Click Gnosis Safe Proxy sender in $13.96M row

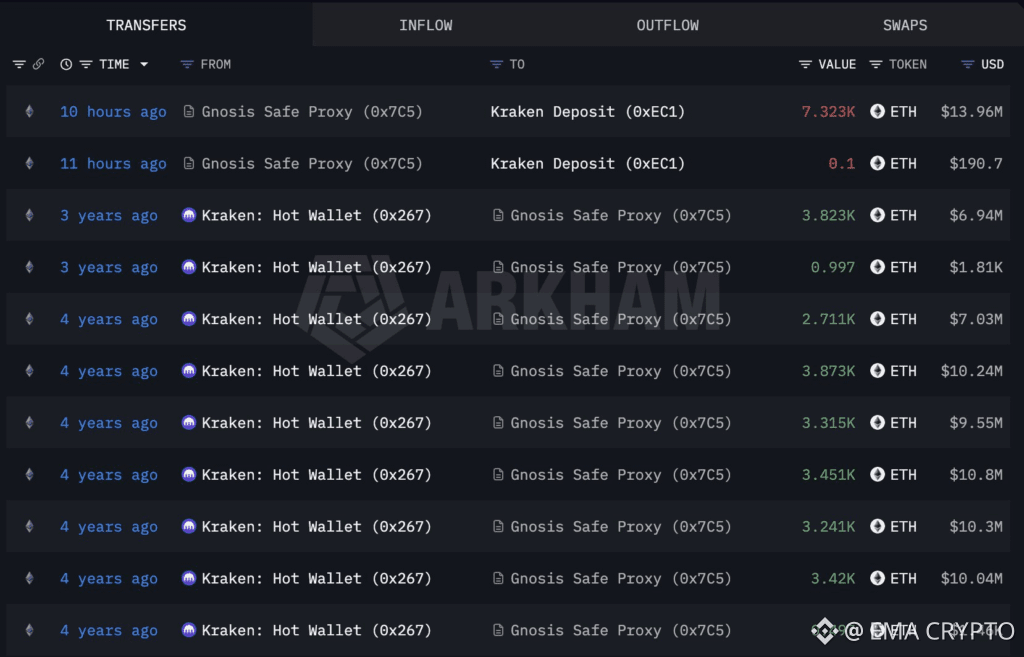pos(312,112)
